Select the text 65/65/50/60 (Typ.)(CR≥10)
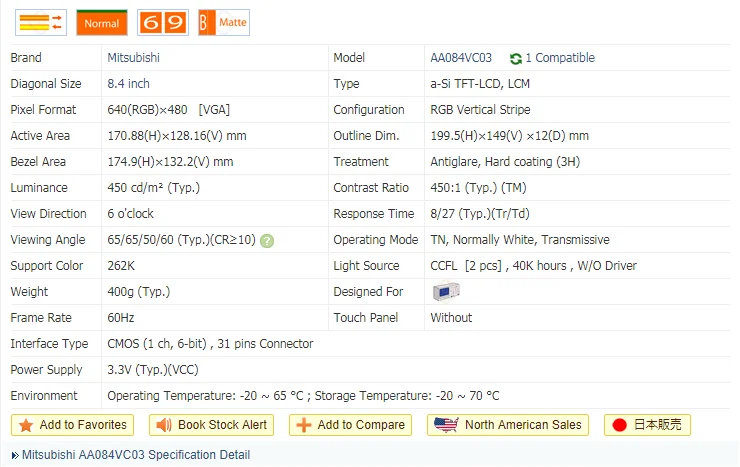Viewport: 740px width, 467px height. [181, 240]
